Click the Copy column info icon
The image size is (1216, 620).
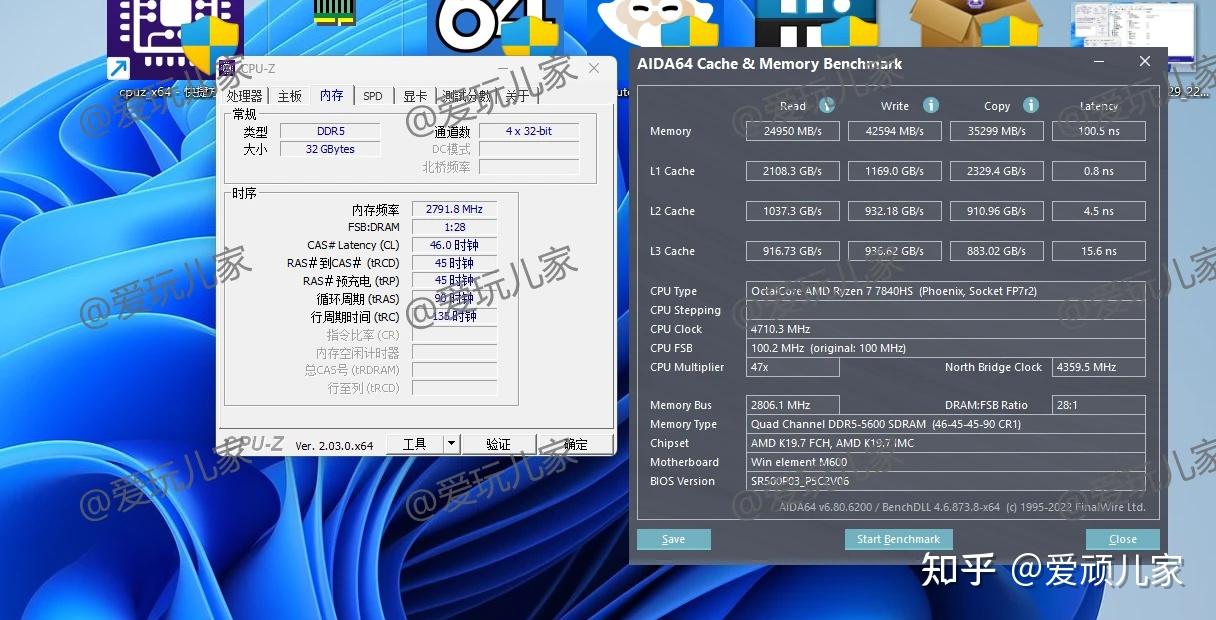pyautogui.click(x=1031, y=105)
